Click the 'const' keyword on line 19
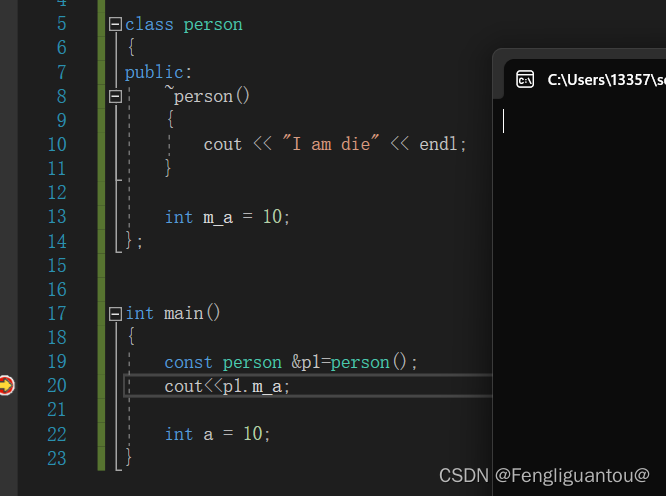Screen dimensions: 666x496 coord(188,362)
